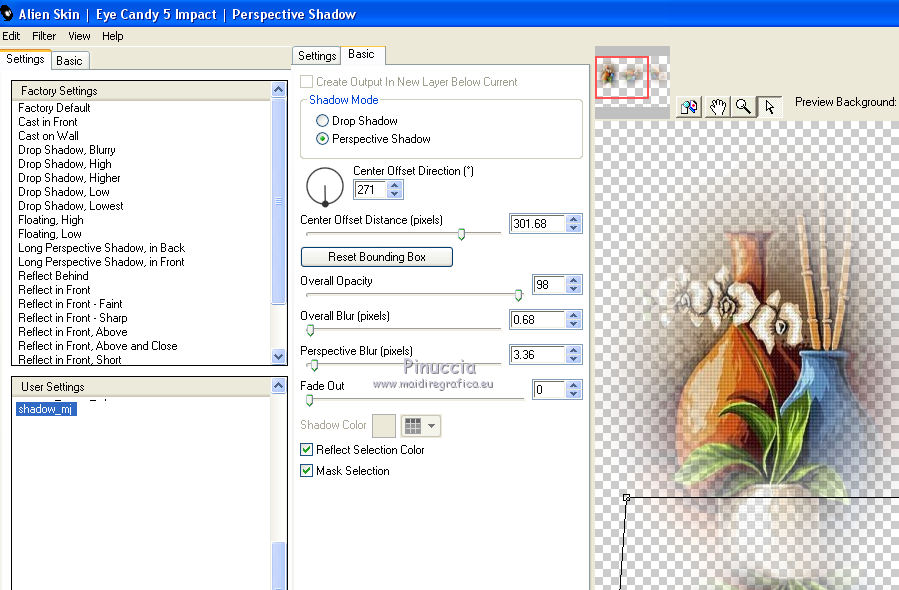This screenshot has width=899, height=590.
Task: Click the Overall Opacity input field
Action: pos(549,285)
